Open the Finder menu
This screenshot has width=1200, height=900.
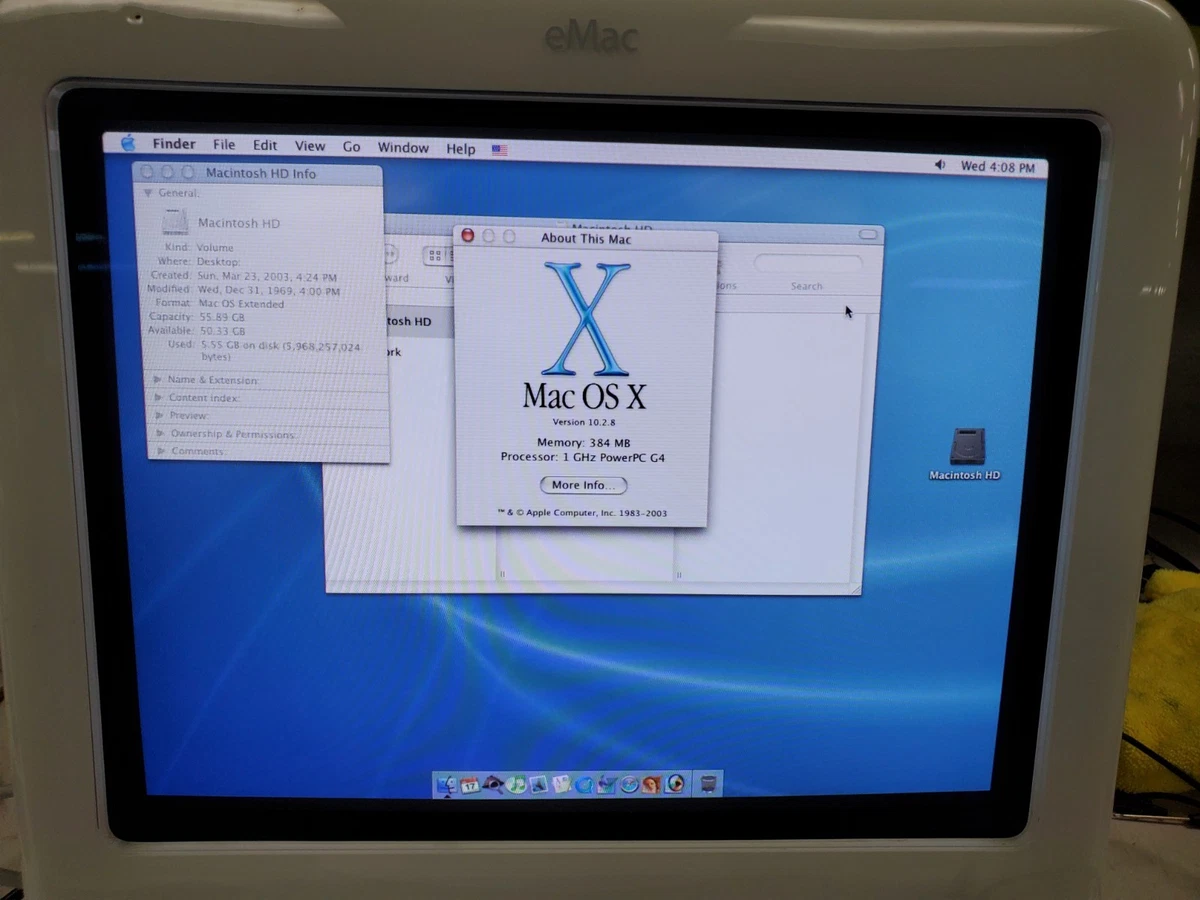click(x=174, y=144)
